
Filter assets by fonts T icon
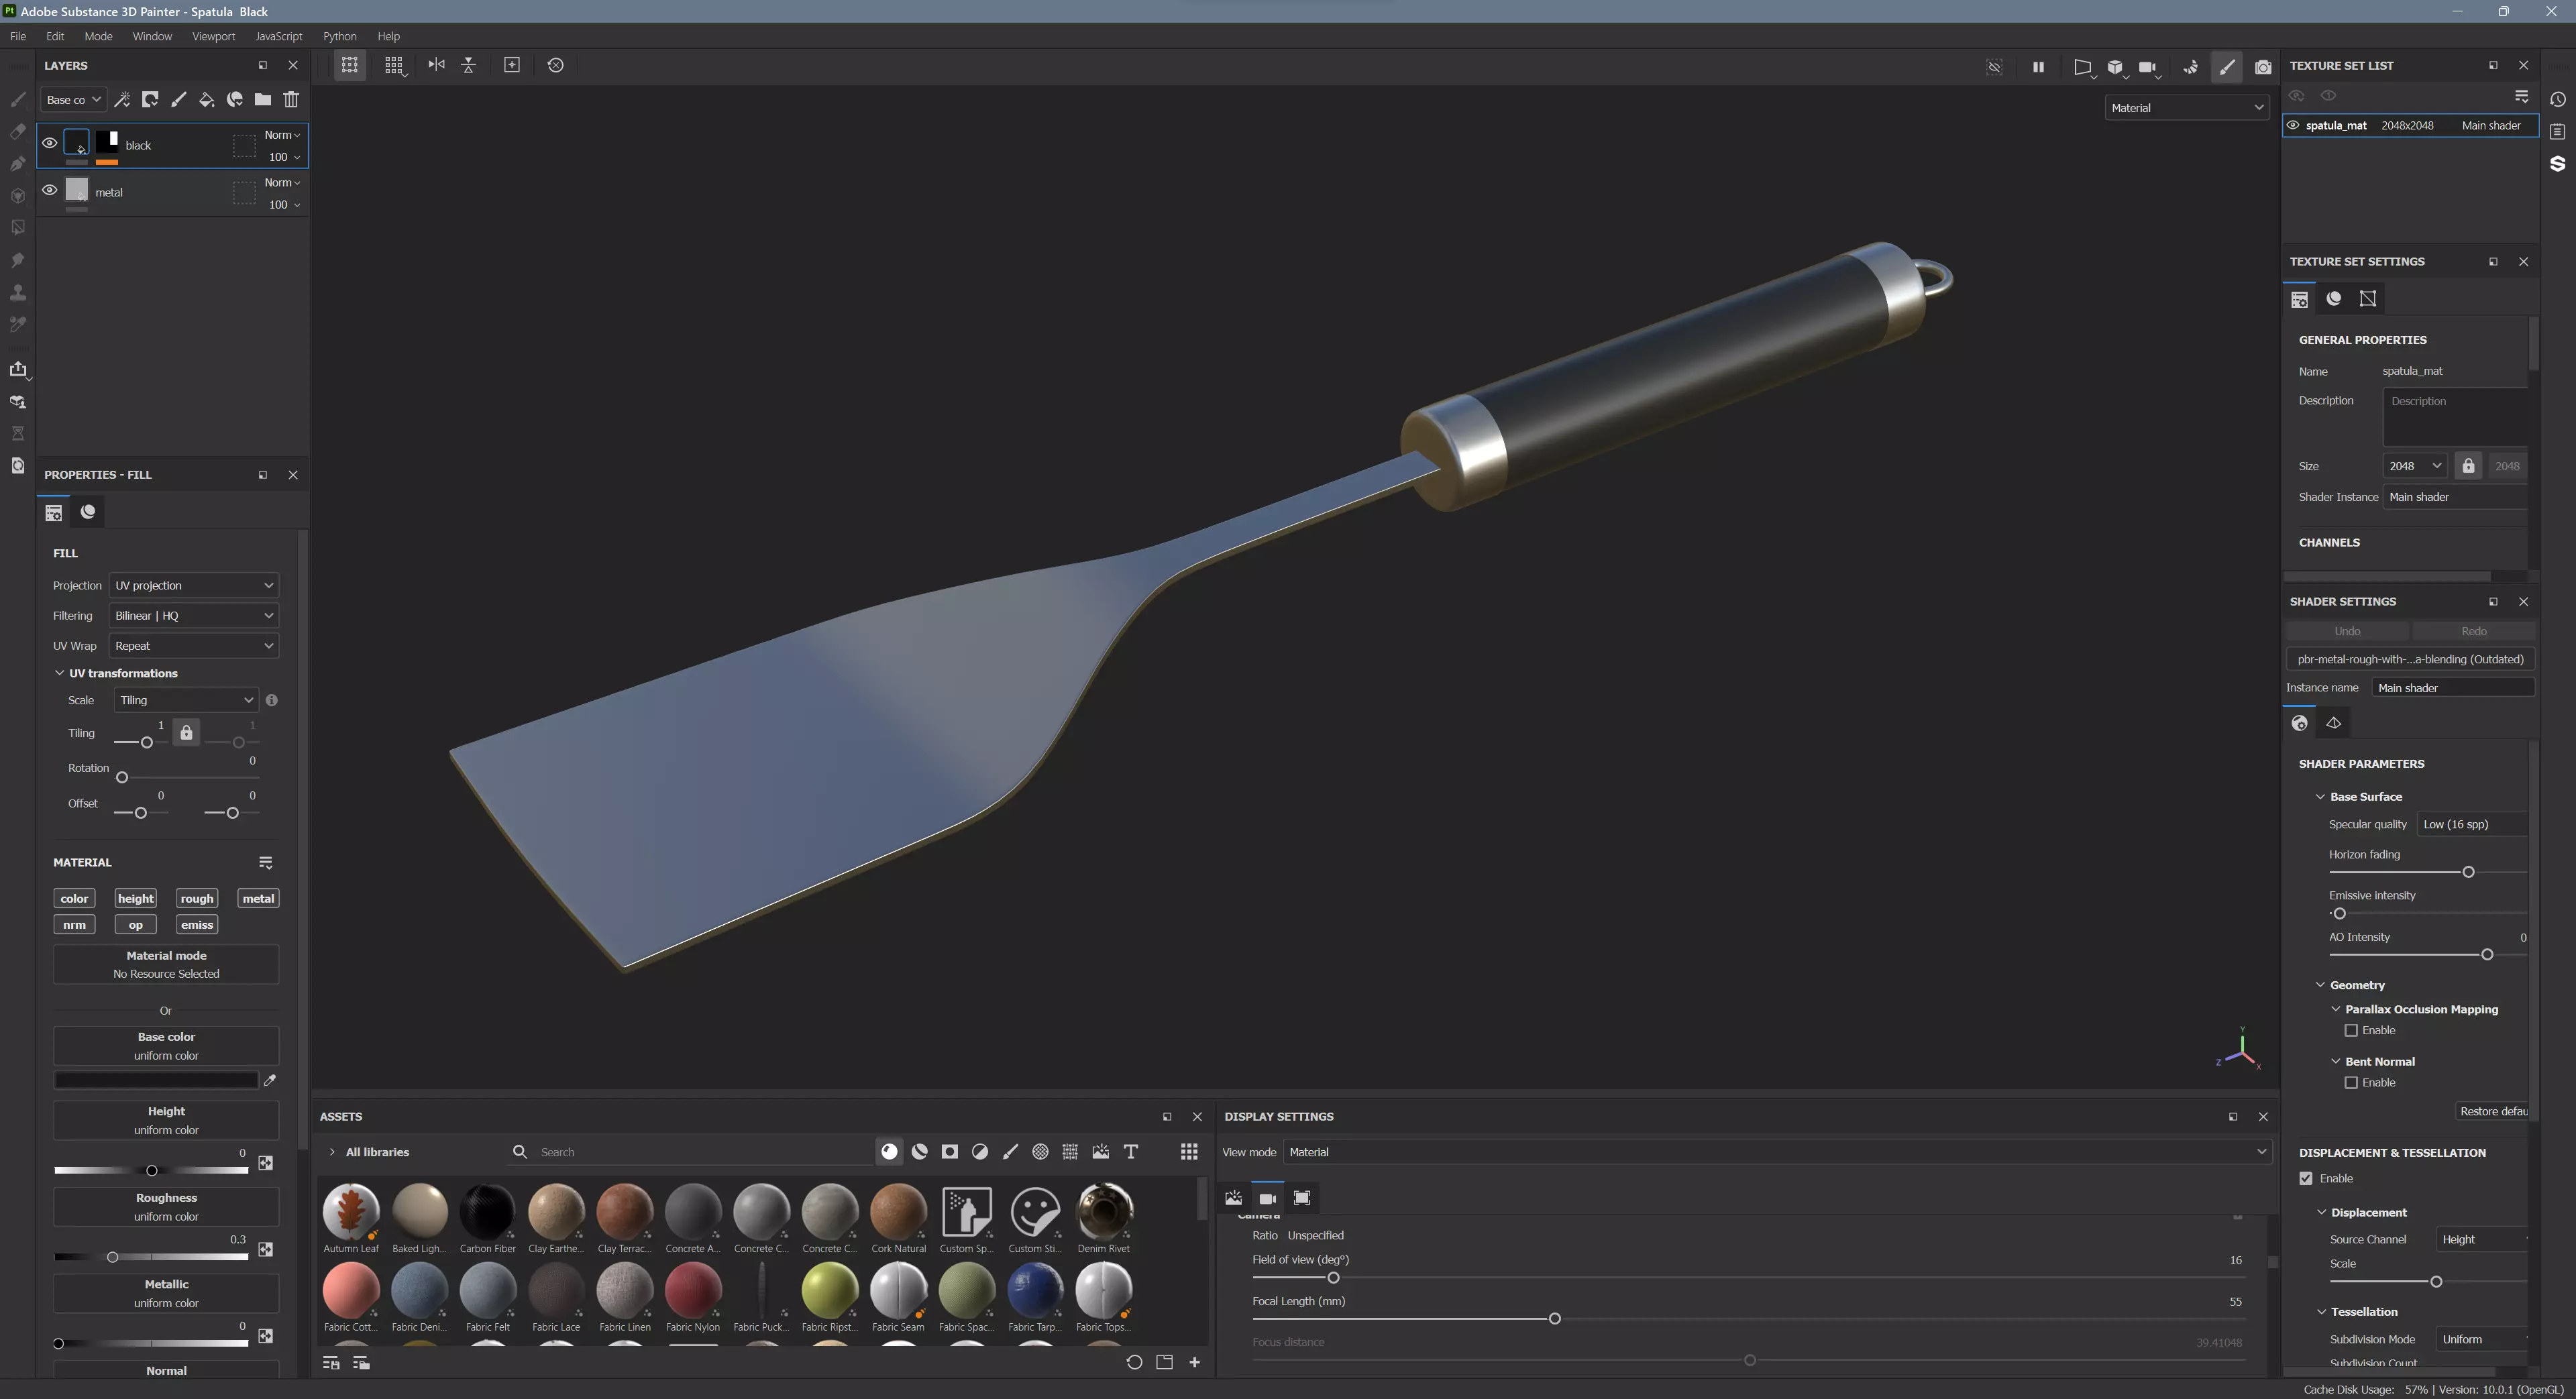(x=1131, y=1152)
